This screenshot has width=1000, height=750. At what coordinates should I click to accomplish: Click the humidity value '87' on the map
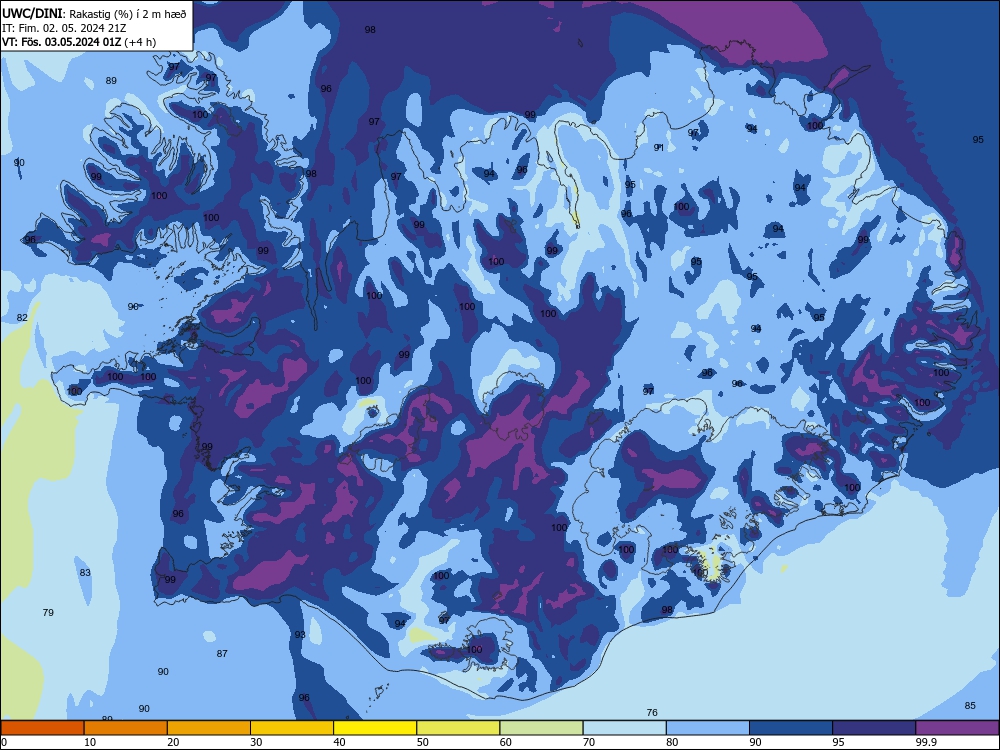point(222,654)
